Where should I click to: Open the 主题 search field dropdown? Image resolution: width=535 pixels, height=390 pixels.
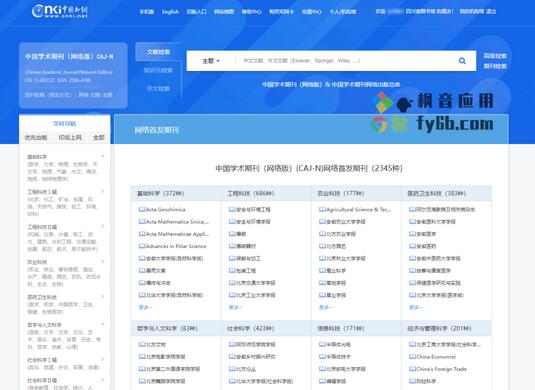tap(211, 61)
